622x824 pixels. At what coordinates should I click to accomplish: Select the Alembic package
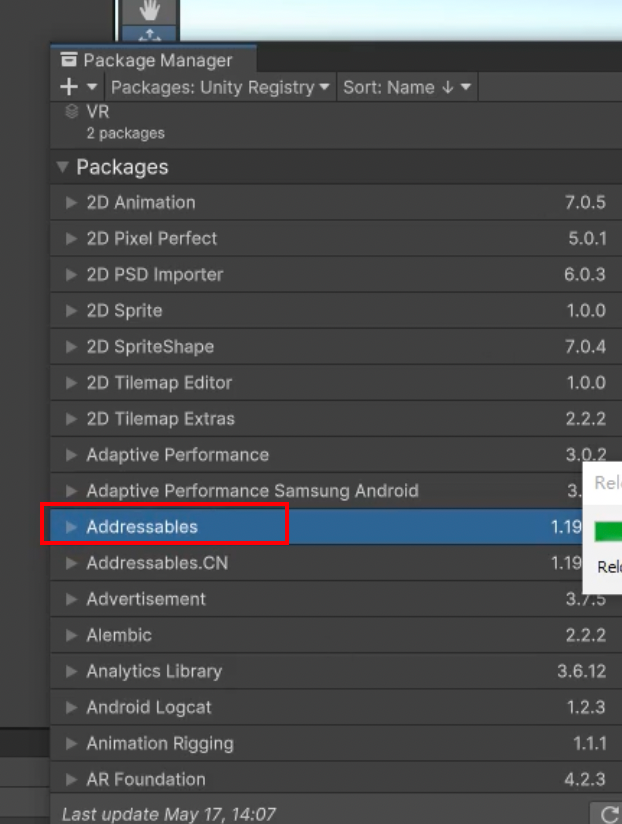[336, 635]
